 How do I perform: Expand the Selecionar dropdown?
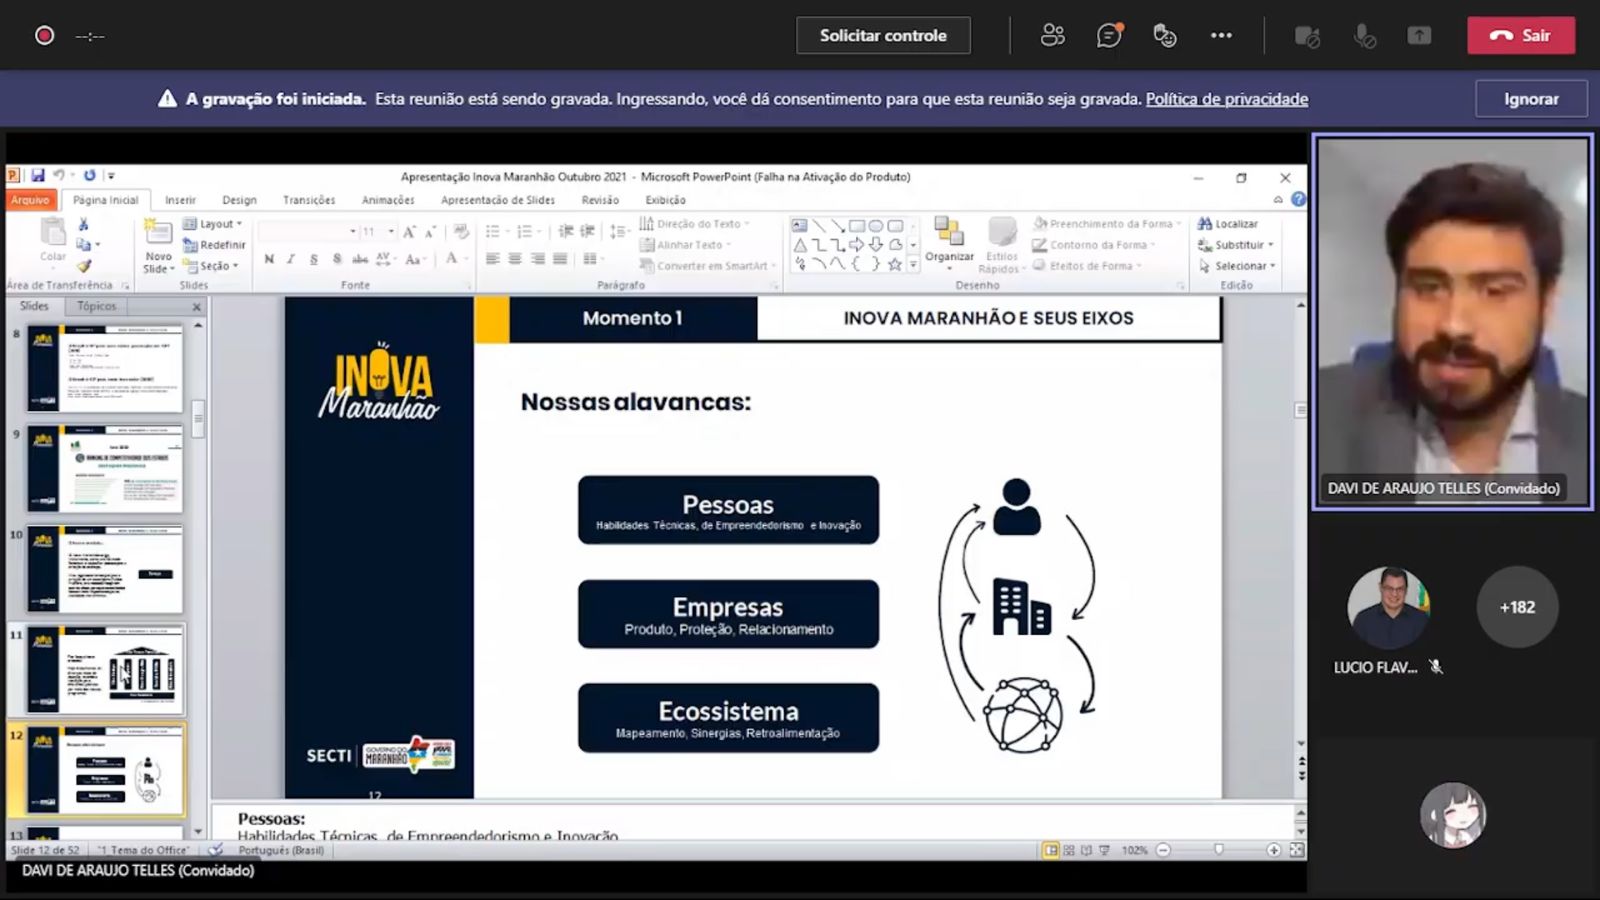click(x=1238, y=266)
